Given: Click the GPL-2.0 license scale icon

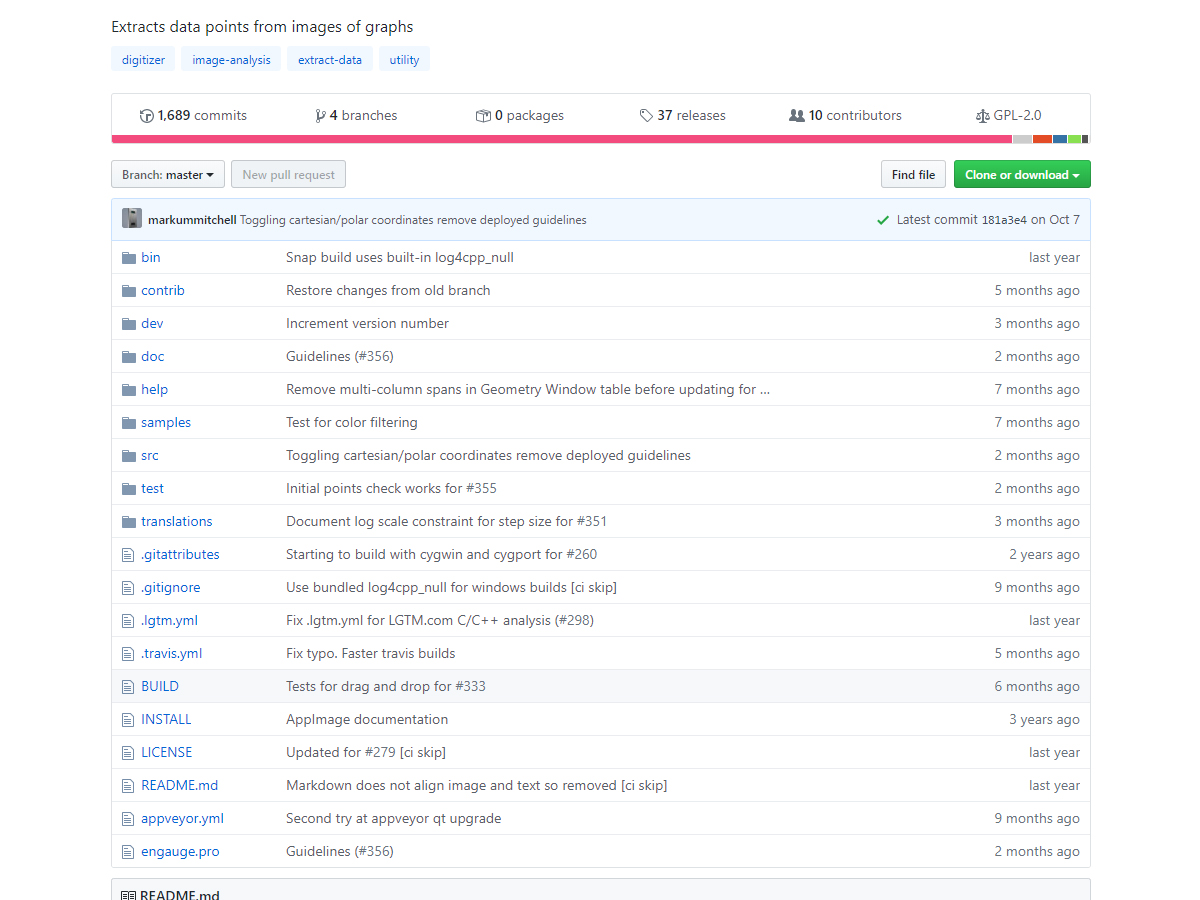Looking at the screenshot, I should click(x=982, y=116).
